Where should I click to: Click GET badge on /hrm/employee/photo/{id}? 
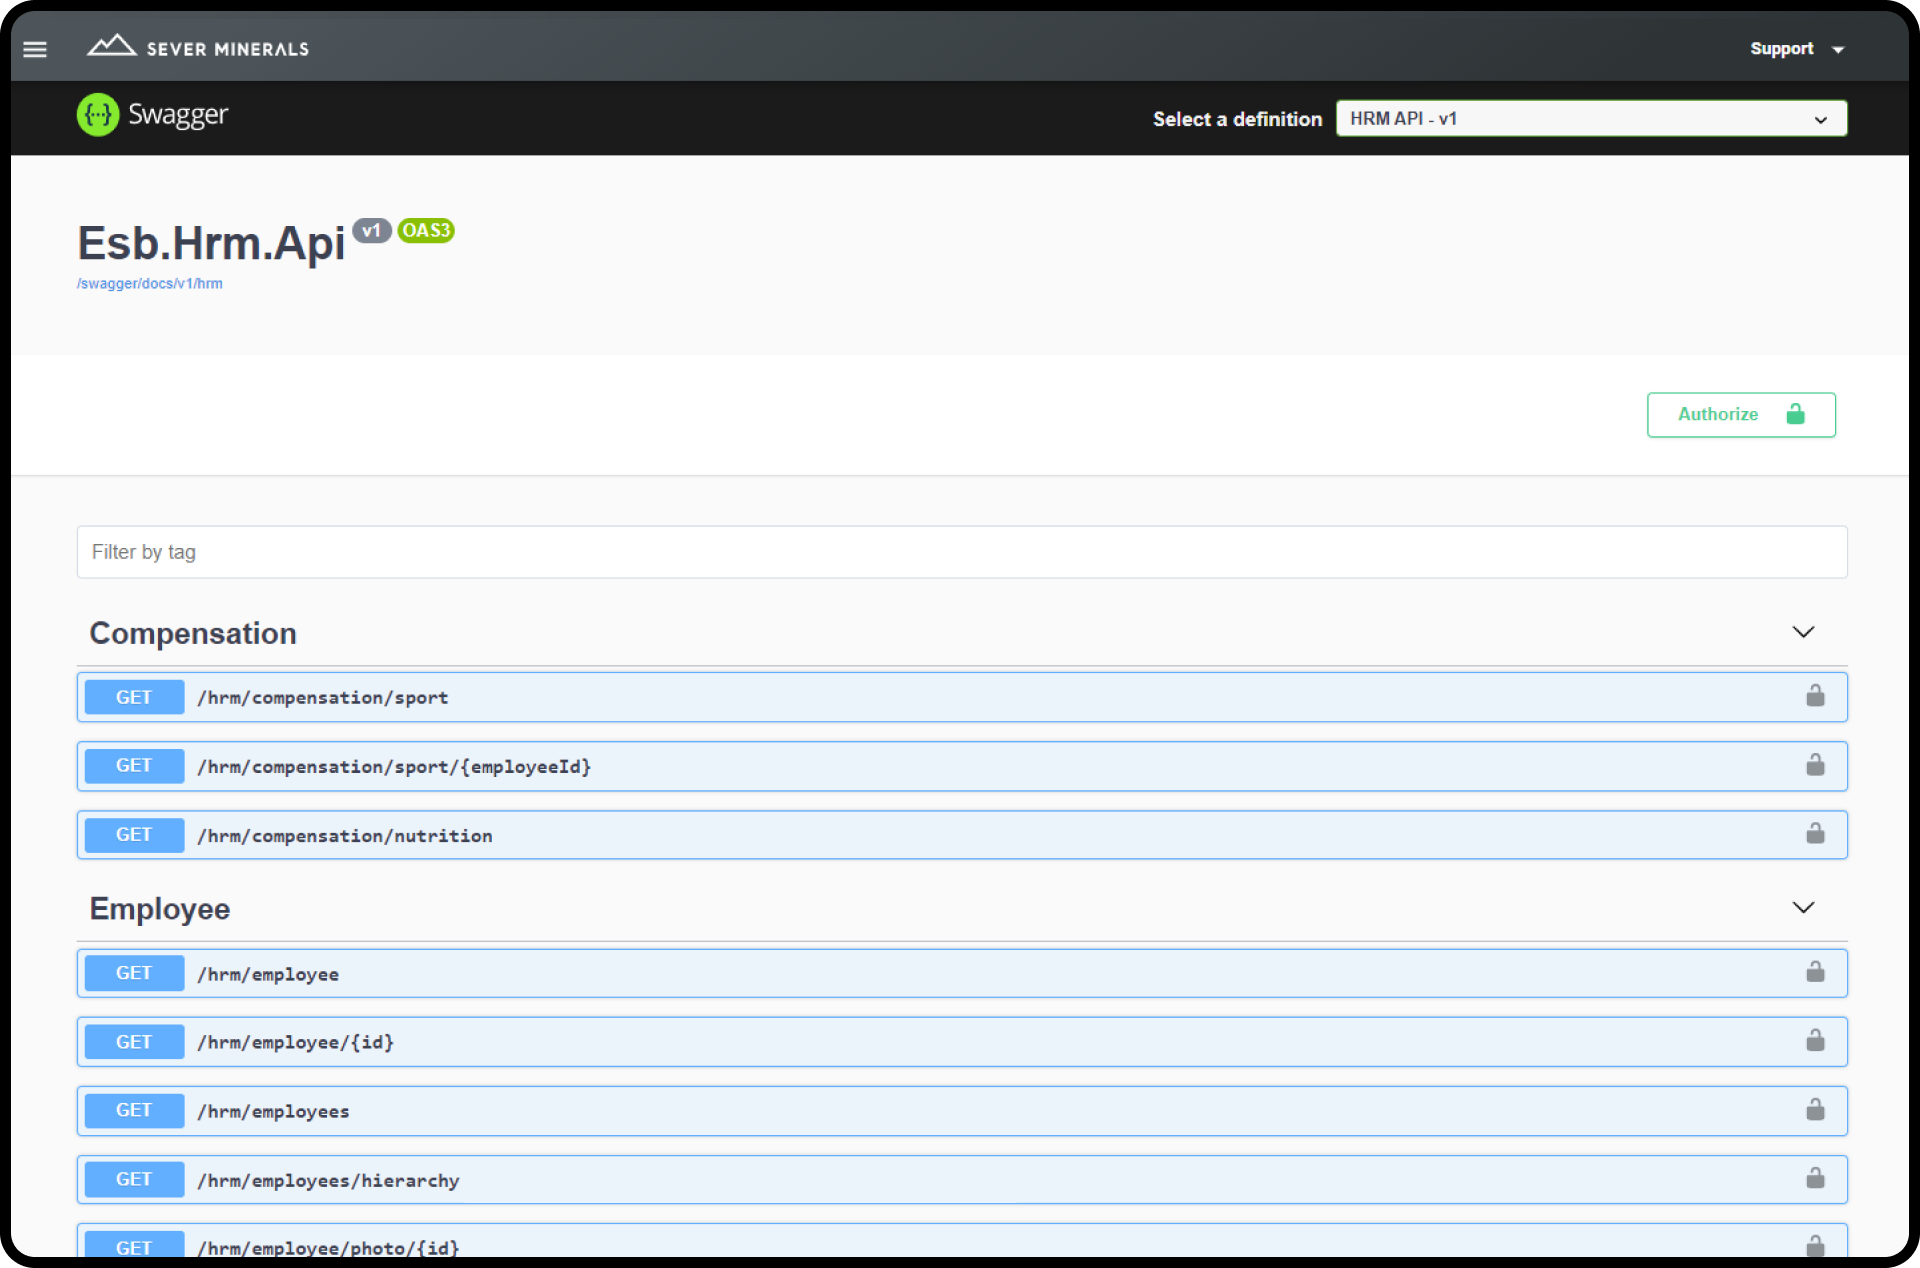point(134,1245)
